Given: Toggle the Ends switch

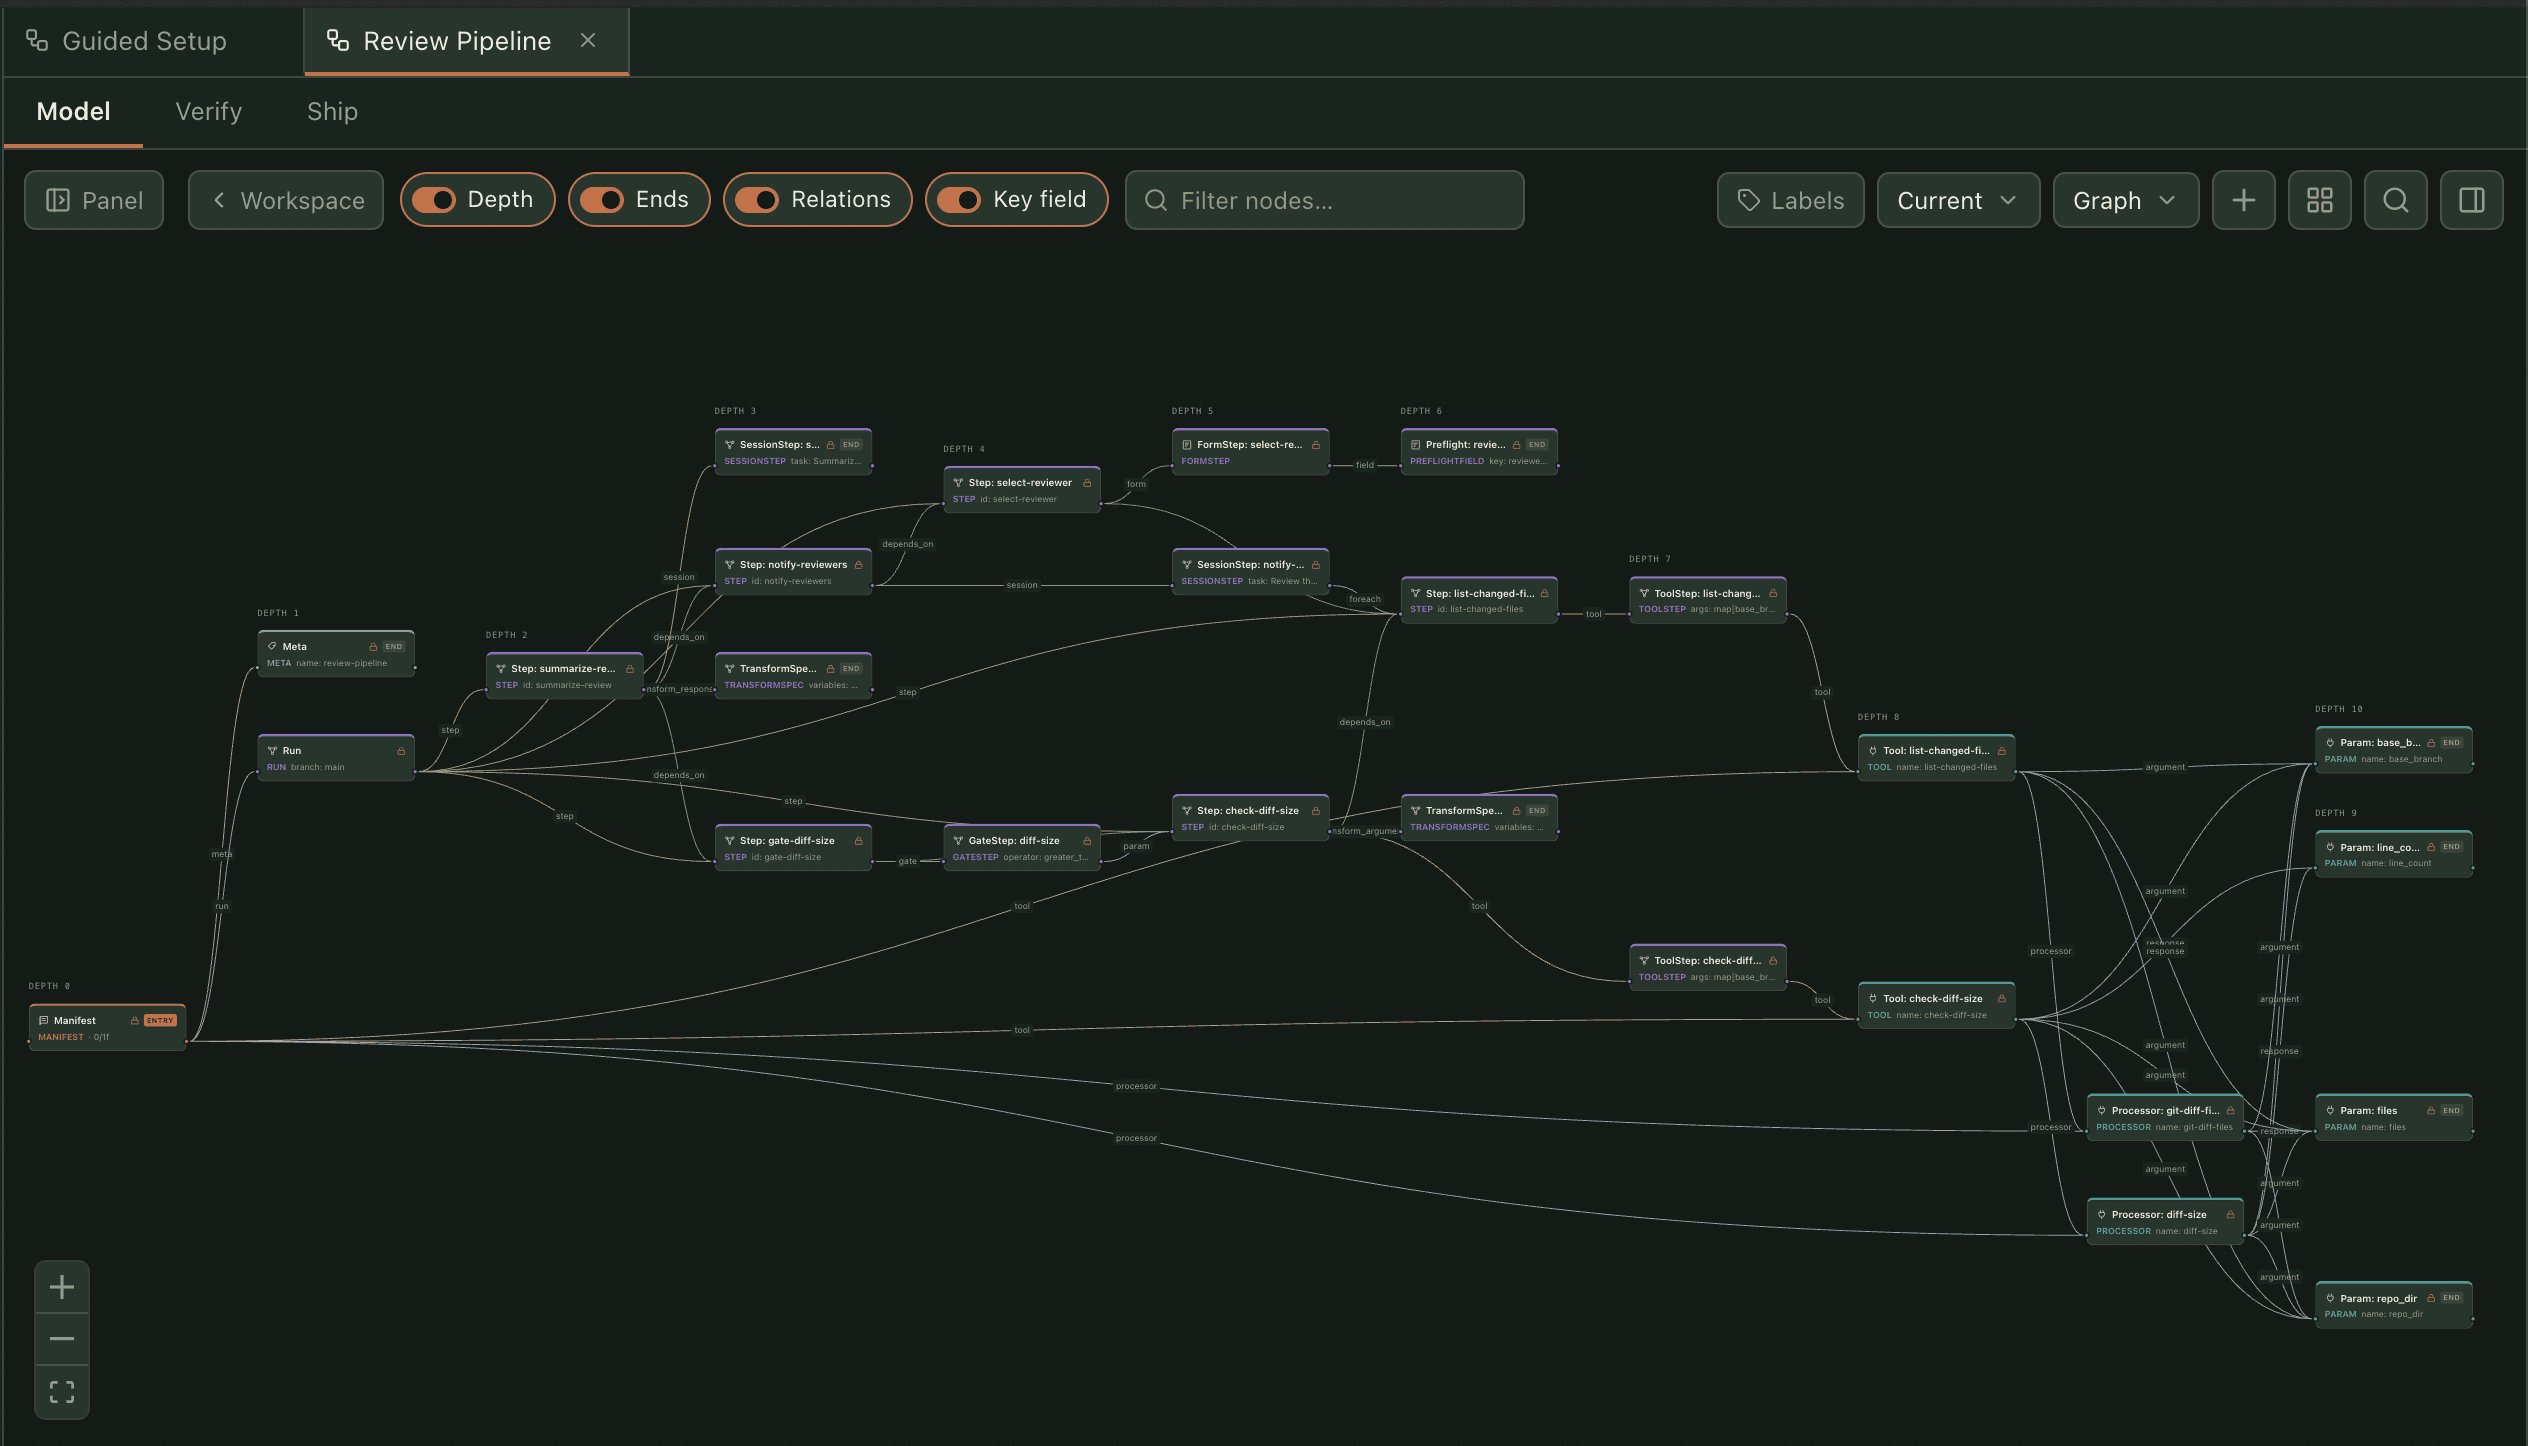Looking at the screenshot, I should (639, 200).
